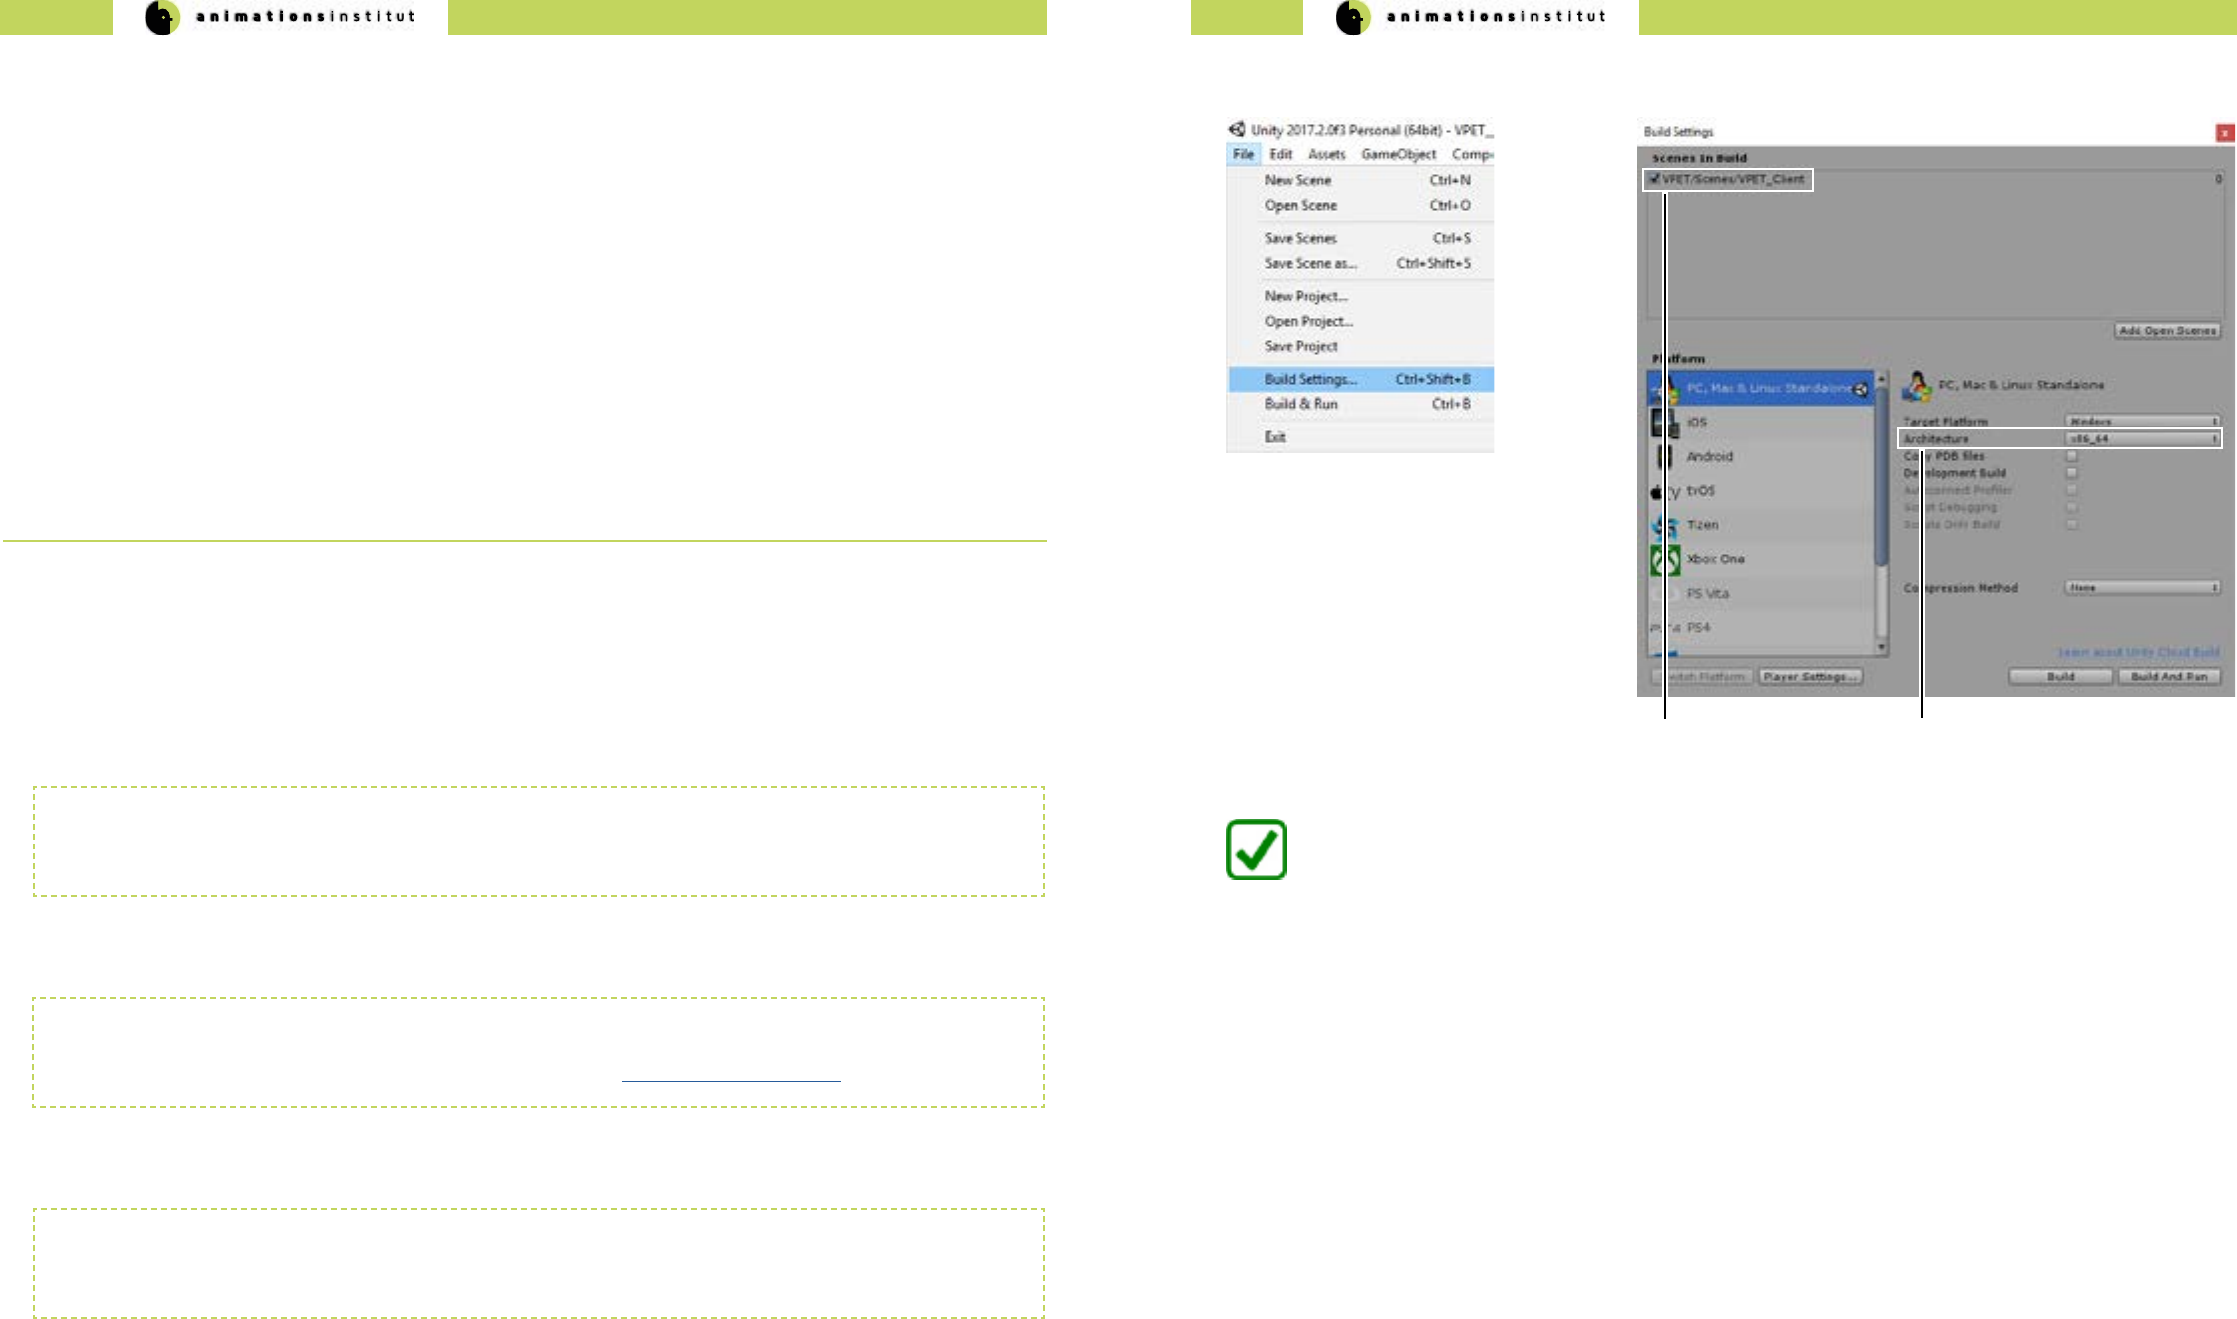
Task: Select the Android platform icon
Action: tap(1664, 457)
